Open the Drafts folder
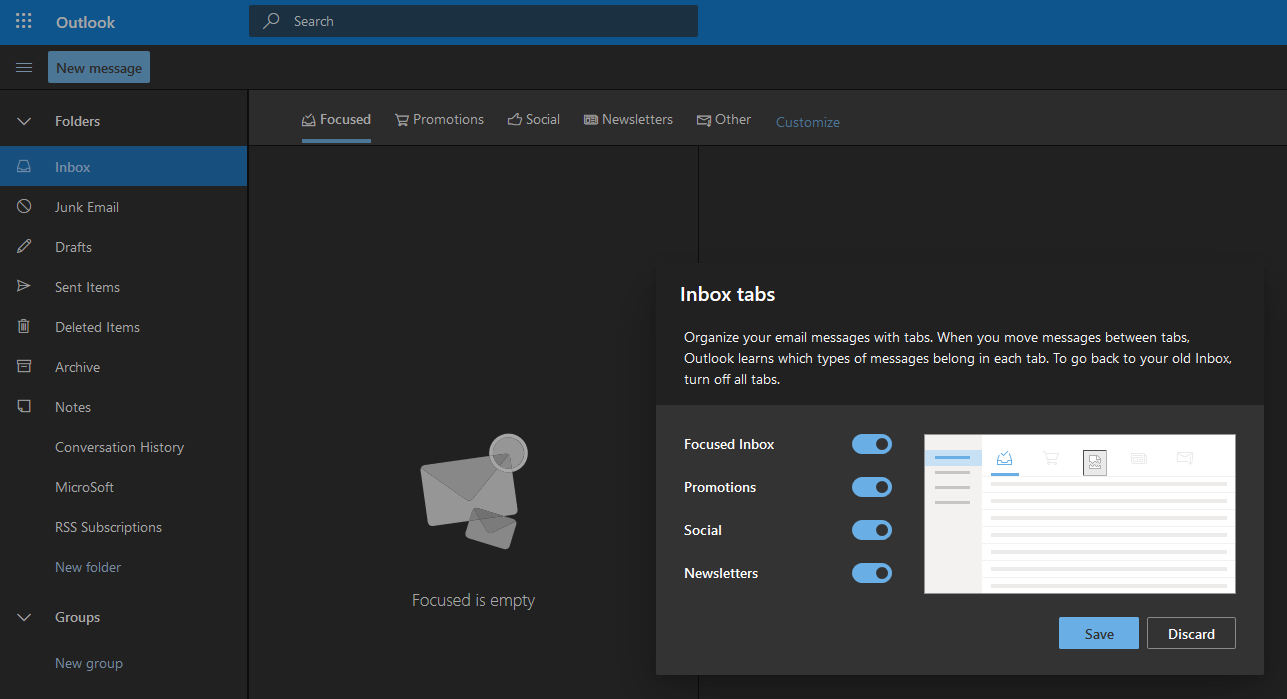This screenshot has height=699, width=1287. click(123, 247)
